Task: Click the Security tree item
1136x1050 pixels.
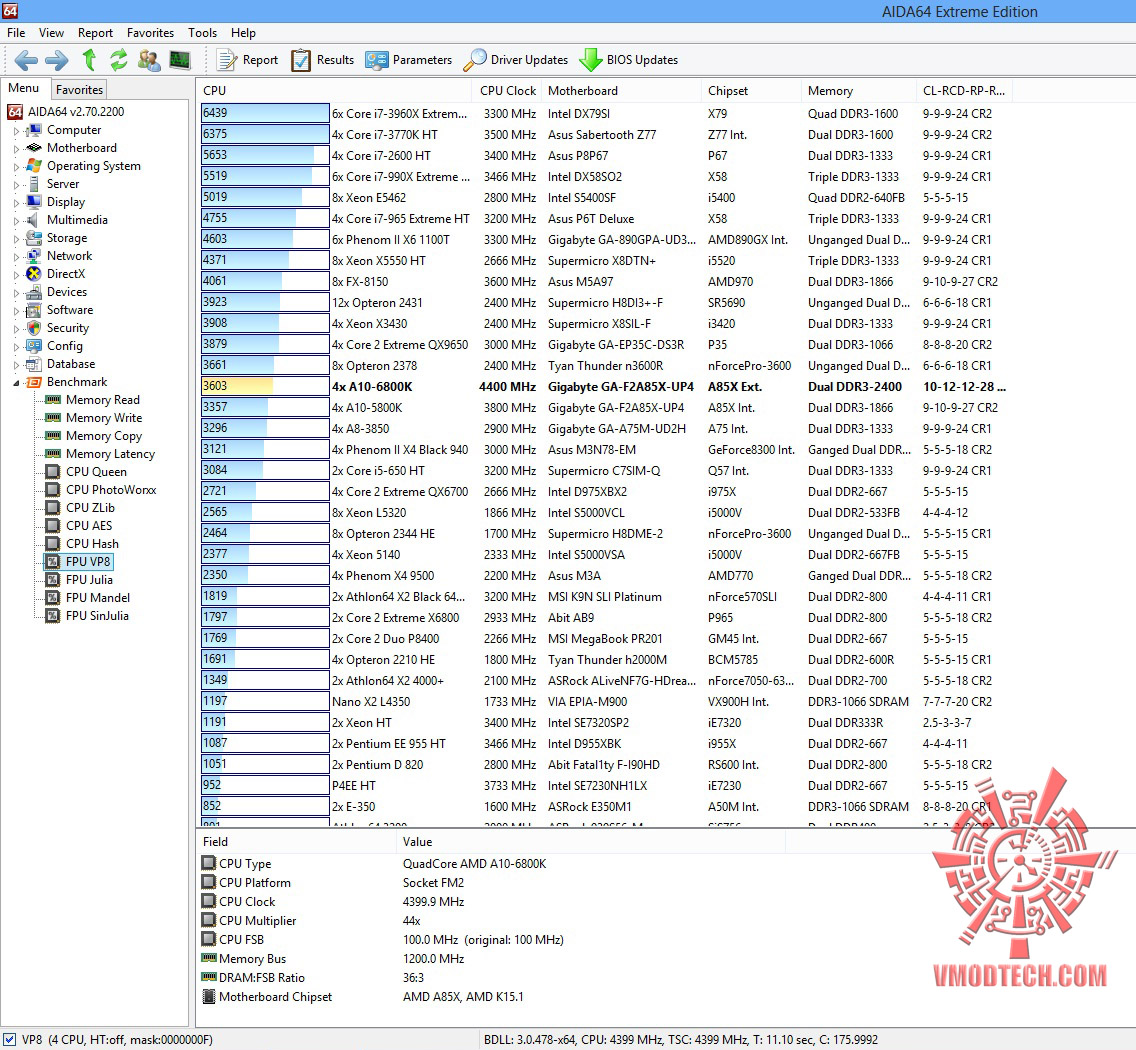Action: (x=58, y=328)
